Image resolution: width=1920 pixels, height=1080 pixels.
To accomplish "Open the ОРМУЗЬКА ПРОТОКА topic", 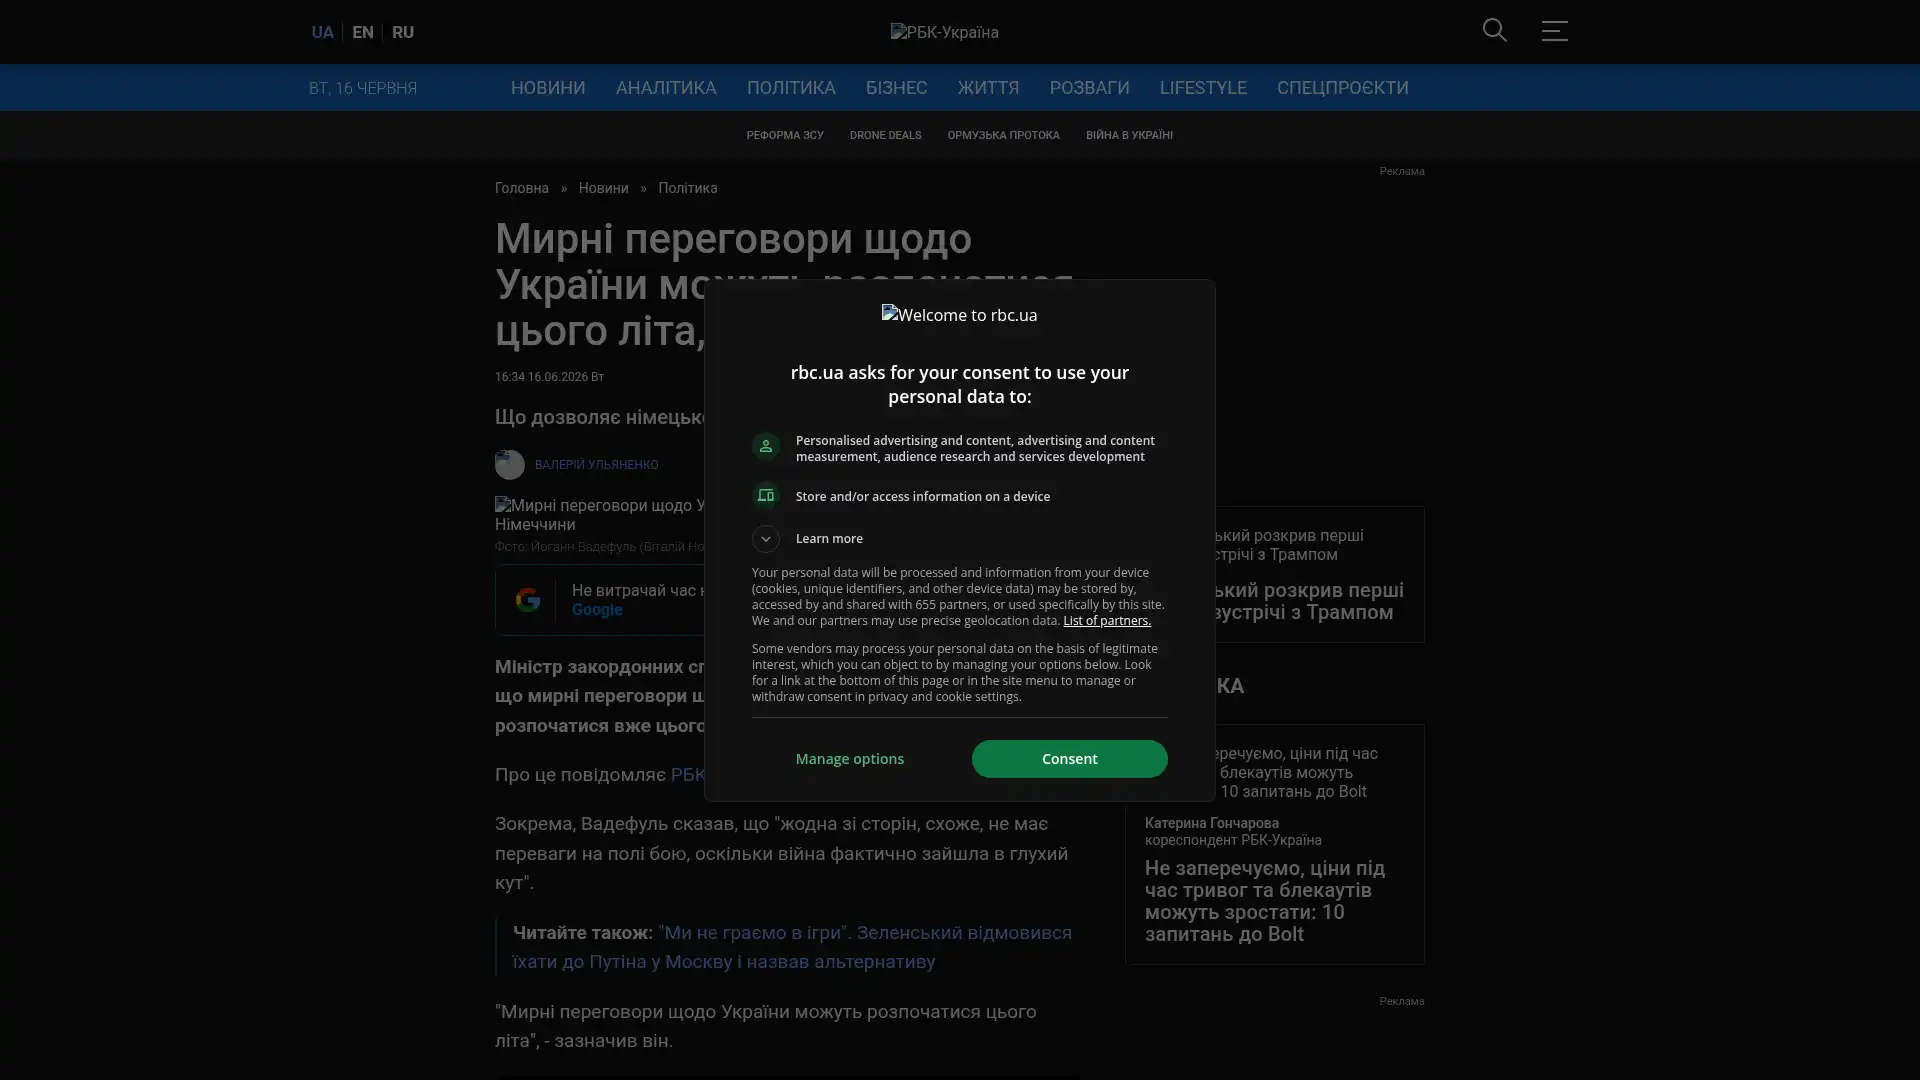I will [x=1003, y=135].
